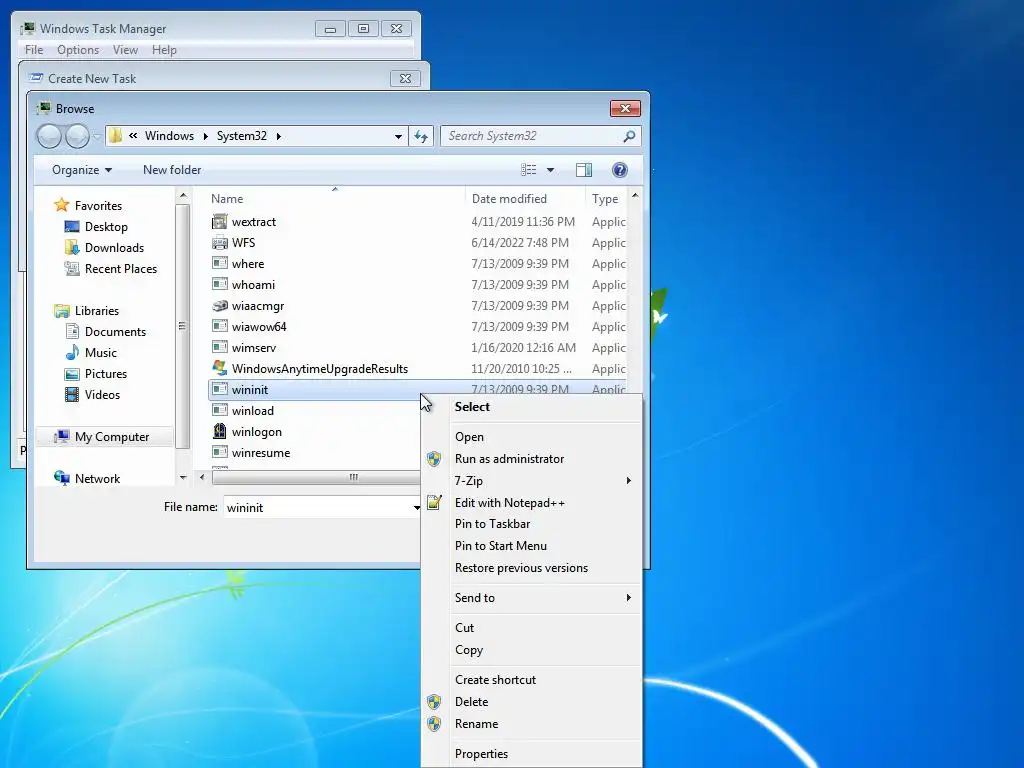Click the Pictures library icon
1024x768 pixels.
pos(72,374)
